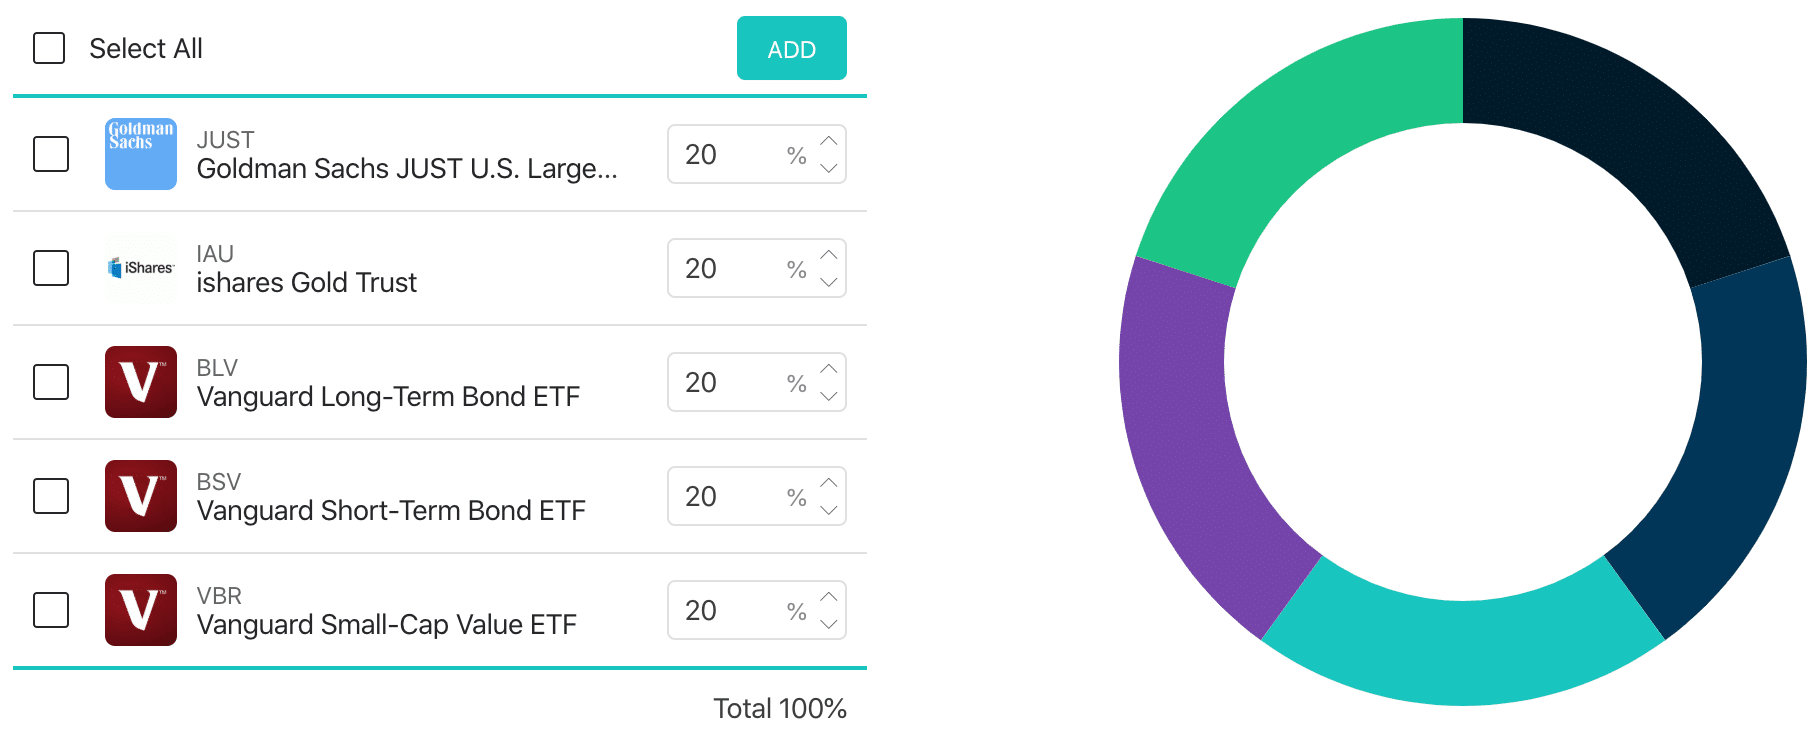
Task: Click the Vanguard logo beside VBR
Action: tap(141, 610)
